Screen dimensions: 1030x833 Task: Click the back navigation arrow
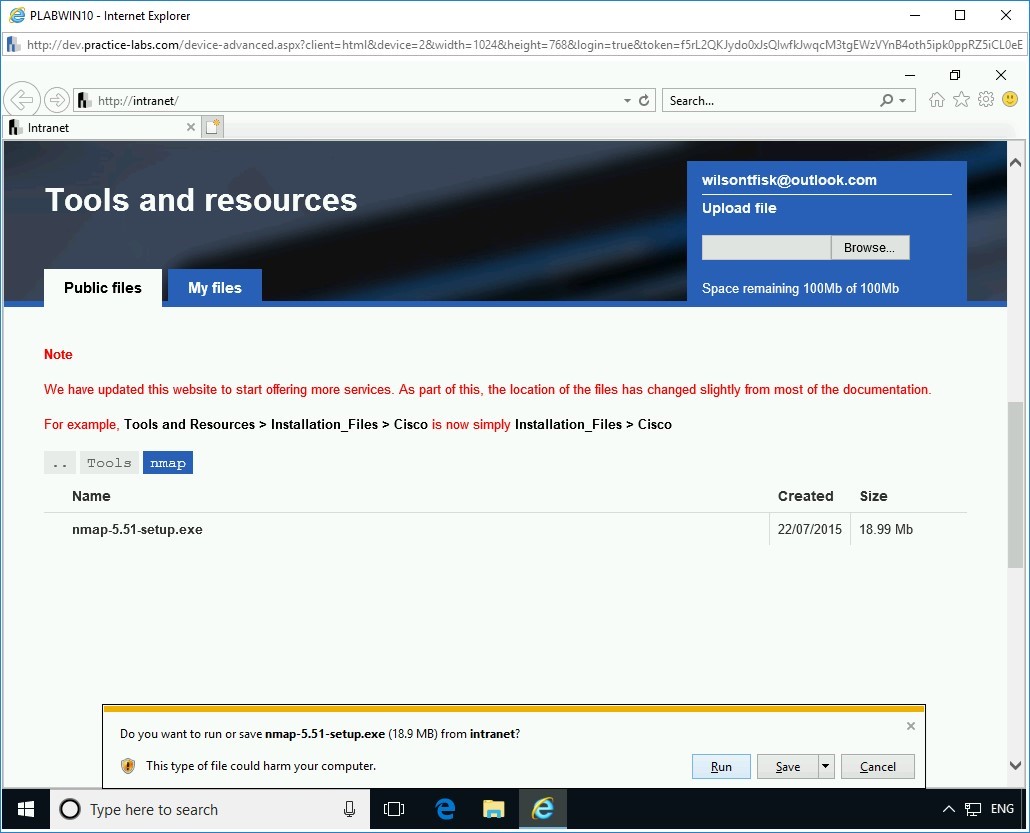pos(22,99)
